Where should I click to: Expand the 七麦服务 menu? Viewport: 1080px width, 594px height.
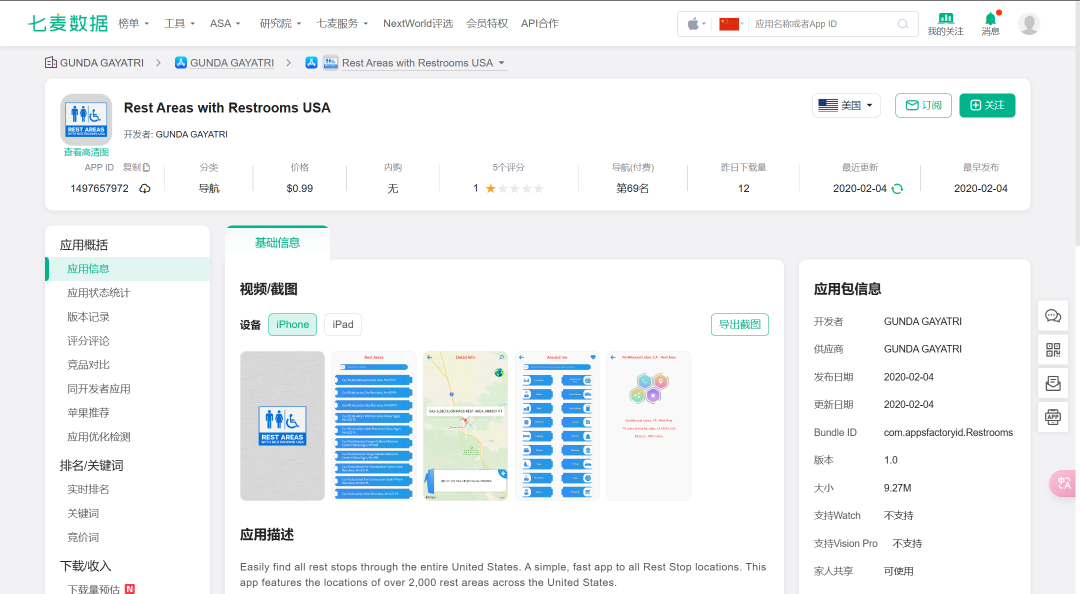(342, 23)
